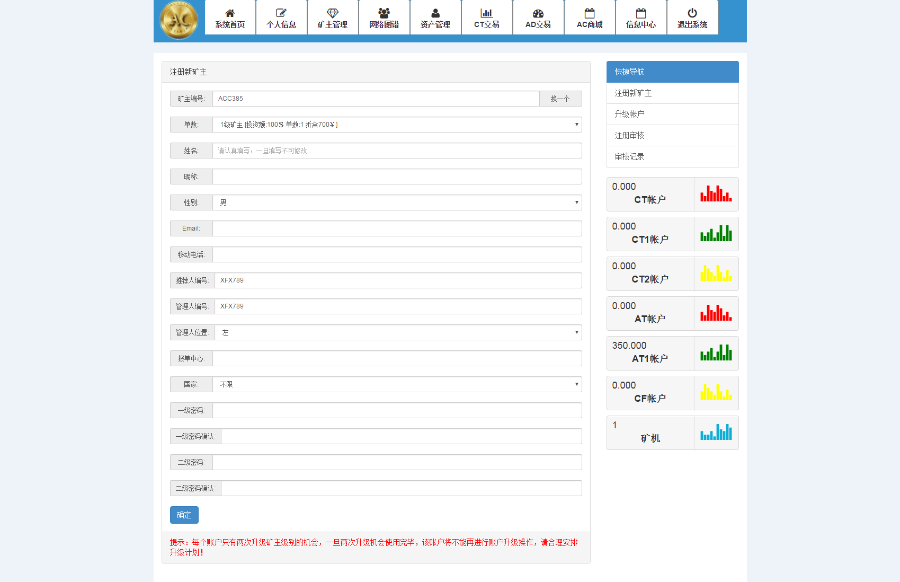The height and width of the screenshot is (582, 900).
Task: Select 注册审核 in the quick navigation
Action: coord(672,135)
